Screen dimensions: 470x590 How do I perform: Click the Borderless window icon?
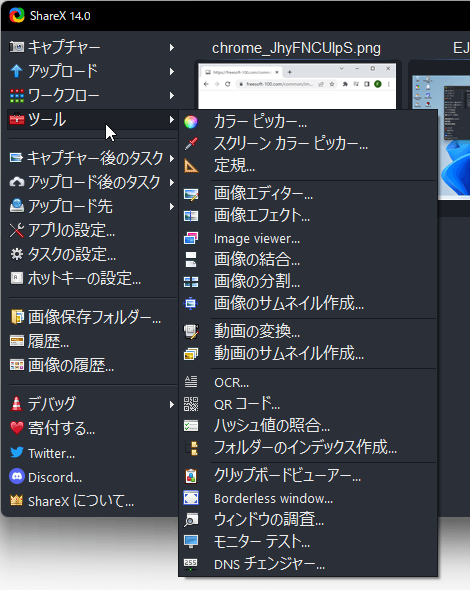click(x=191, y=498)
